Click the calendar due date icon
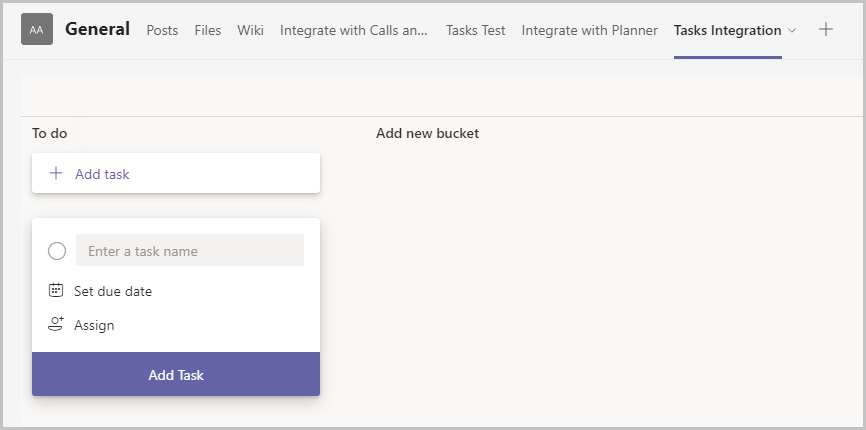Image resolution: width=866 pixels, height=430 pixels. (56, 290)
